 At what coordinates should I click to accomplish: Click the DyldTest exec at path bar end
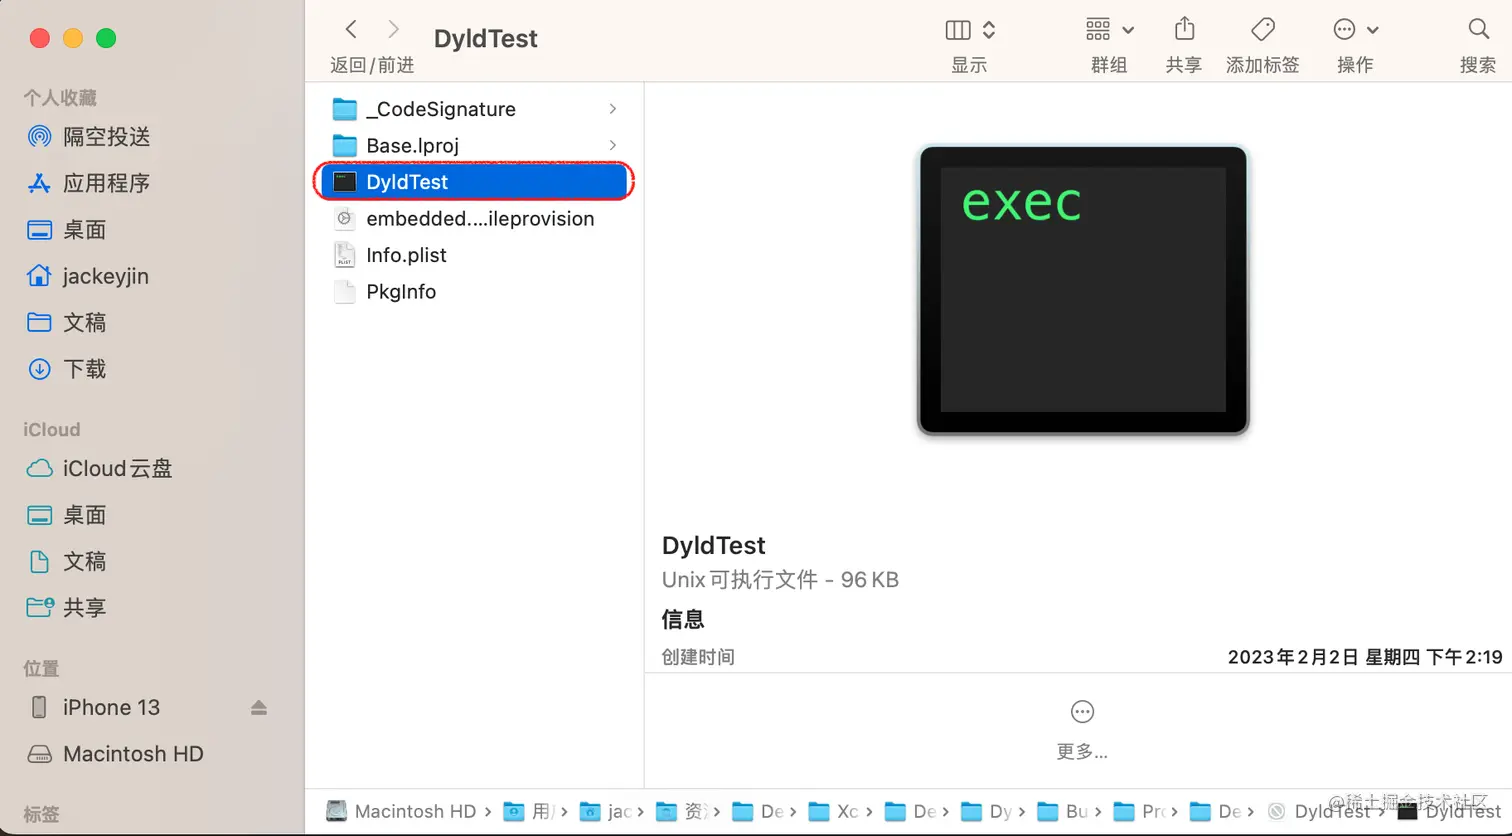coord(1450,811)
